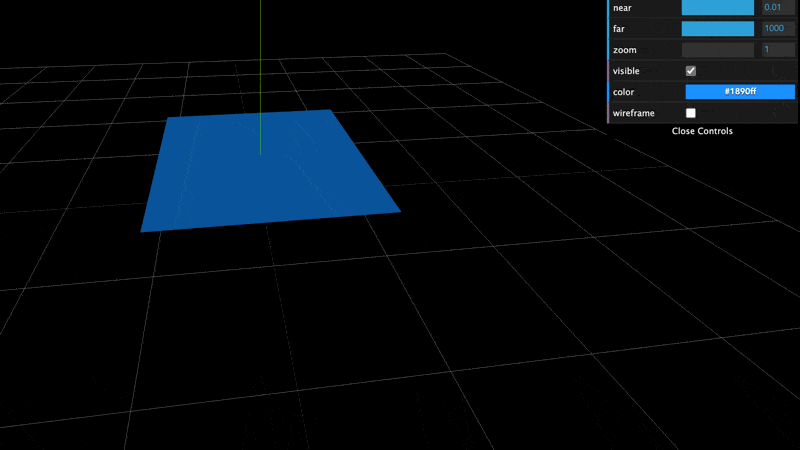The width and height of the screenshot is (800, 450).
Task: Click the Close Controls button
Action: tap(702, 131)
